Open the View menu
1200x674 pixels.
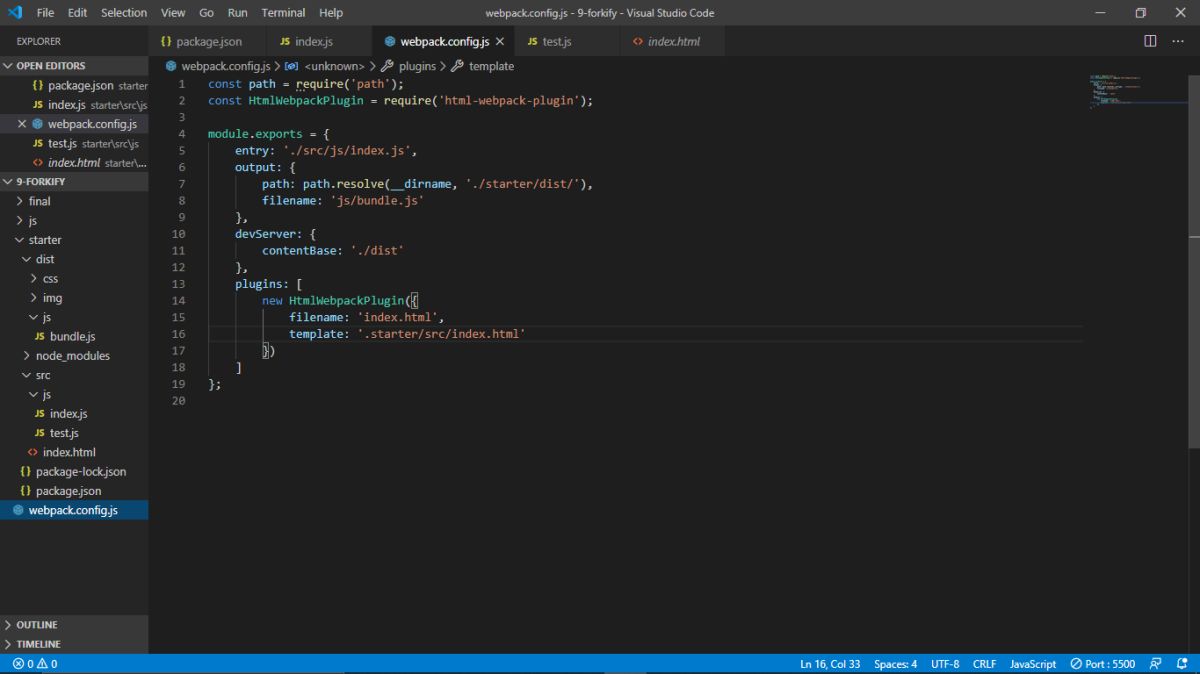(173, 13)
